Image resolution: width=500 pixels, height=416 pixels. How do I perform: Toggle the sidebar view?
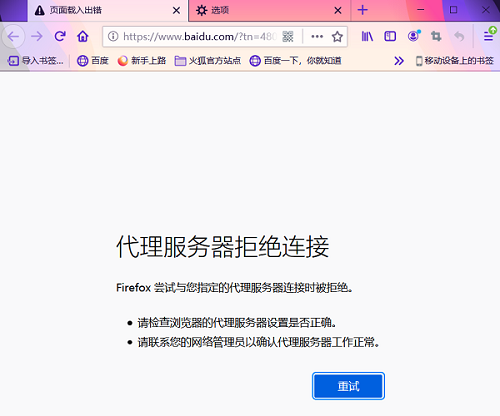390,36
